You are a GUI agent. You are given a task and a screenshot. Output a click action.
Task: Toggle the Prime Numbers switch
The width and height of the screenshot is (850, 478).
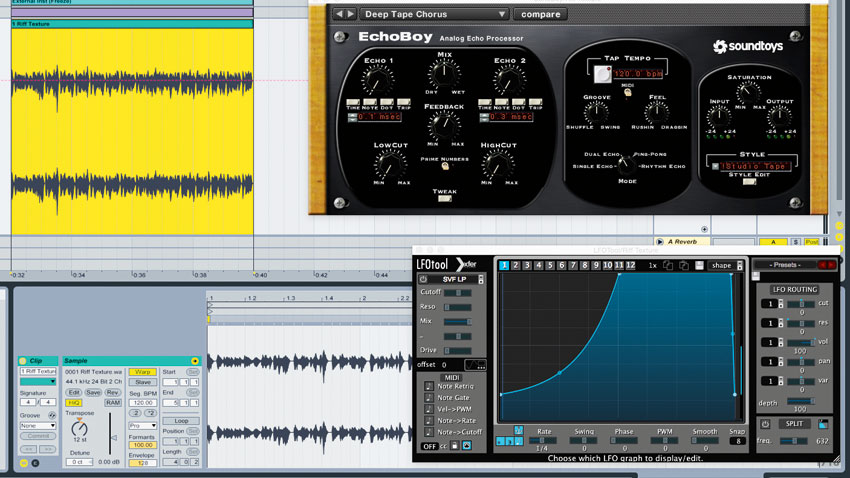445,166
